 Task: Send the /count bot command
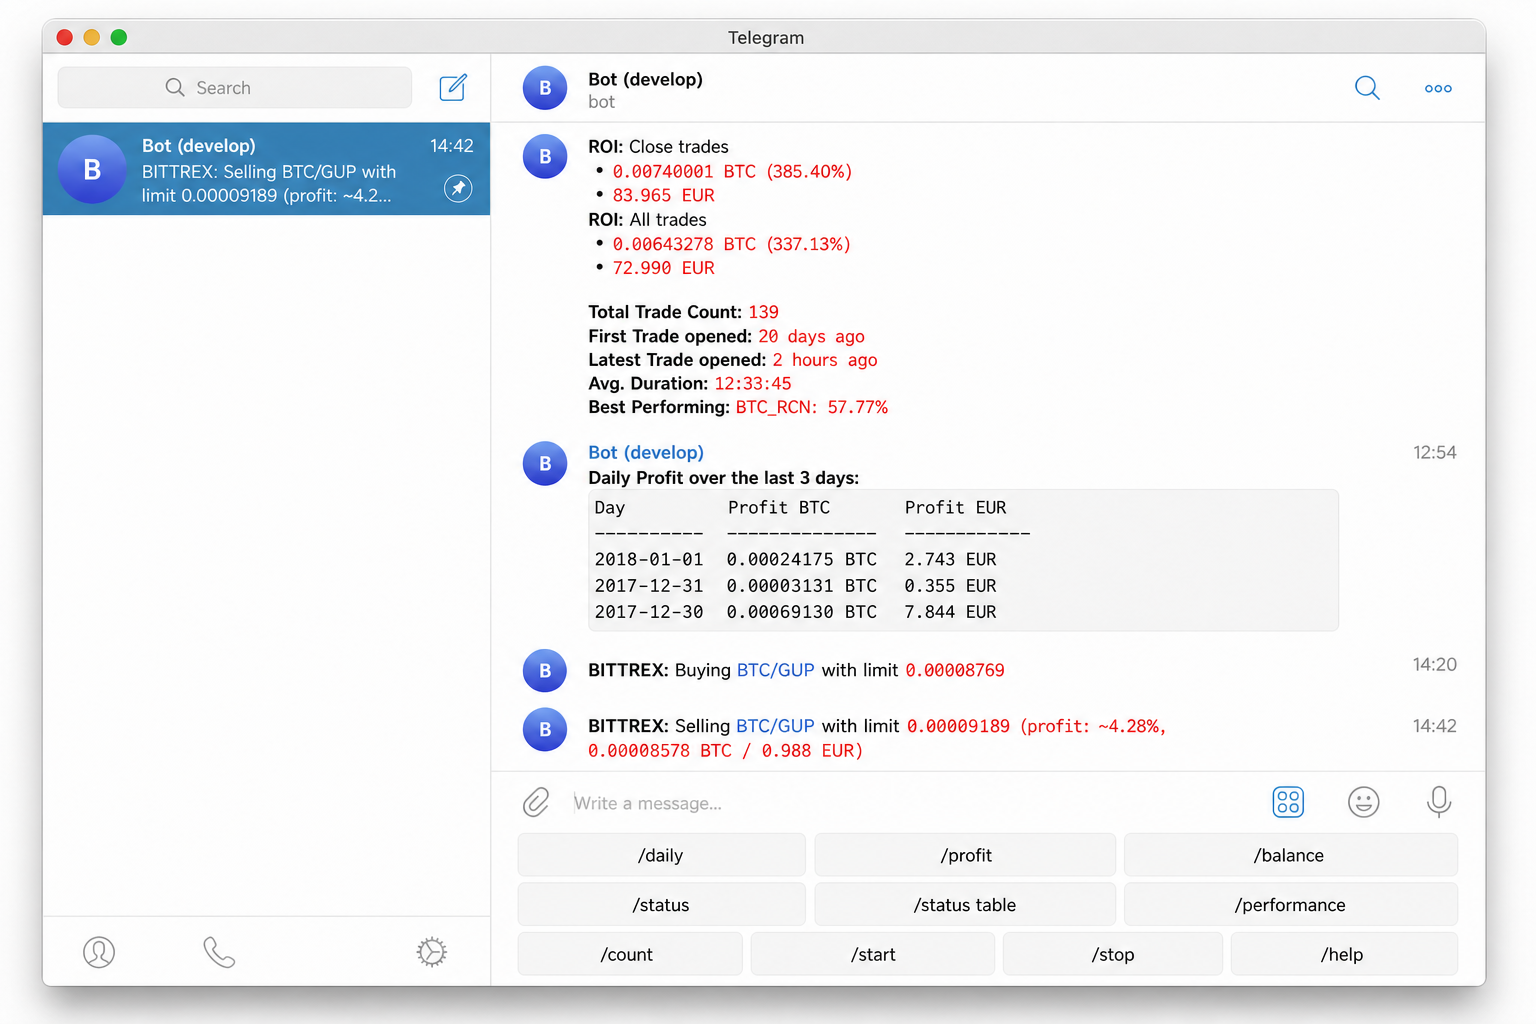630,954
